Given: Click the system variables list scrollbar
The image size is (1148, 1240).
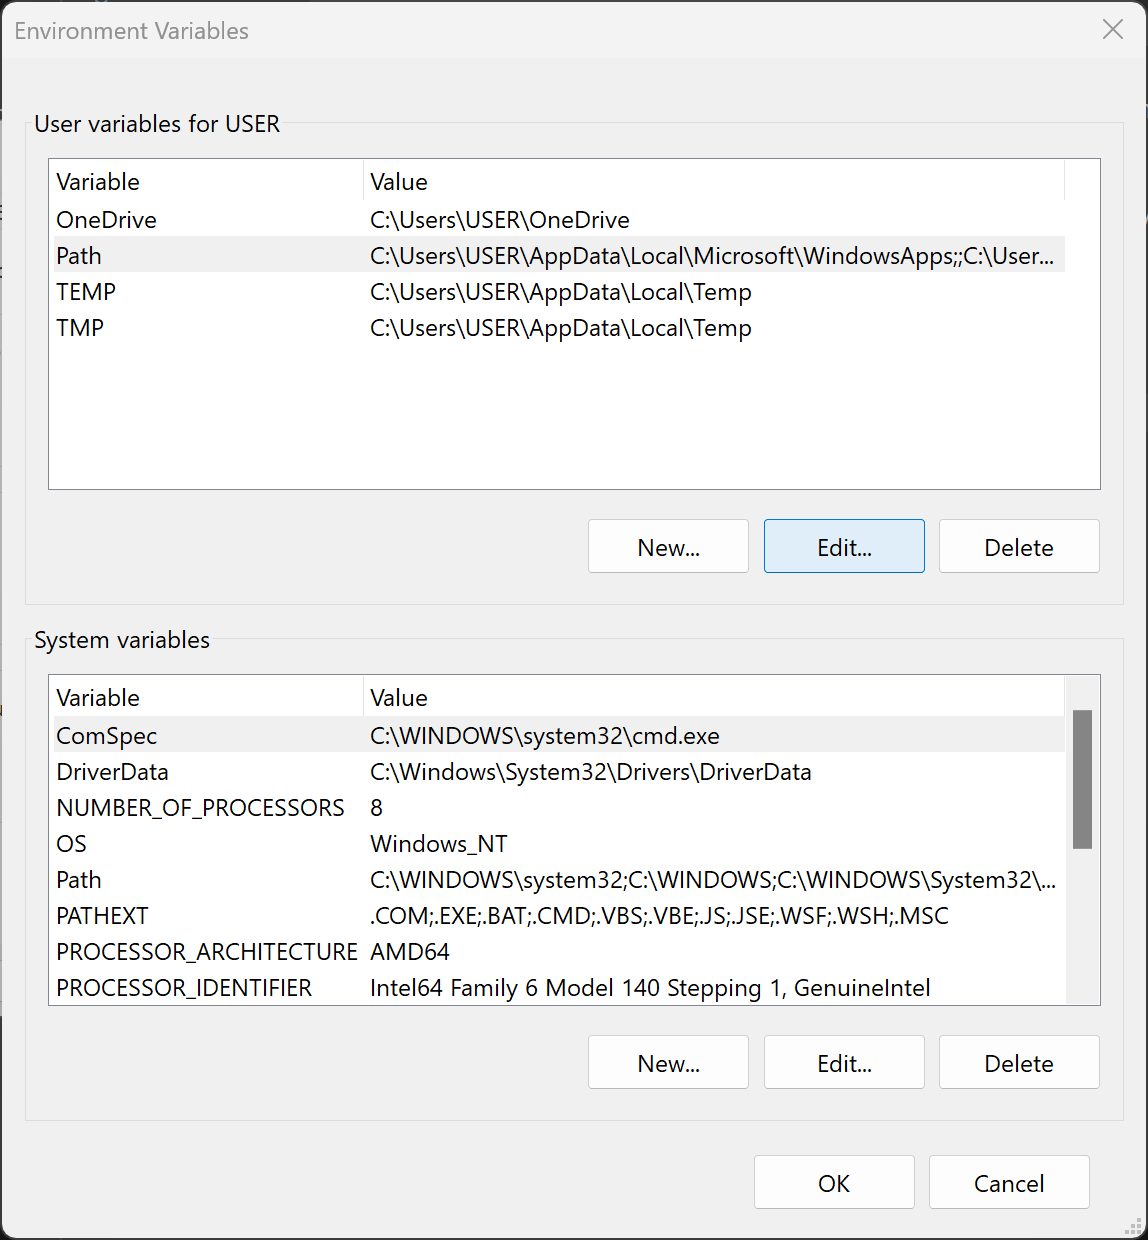Looking at the screenshot, I should click(x=1082, y=779).
